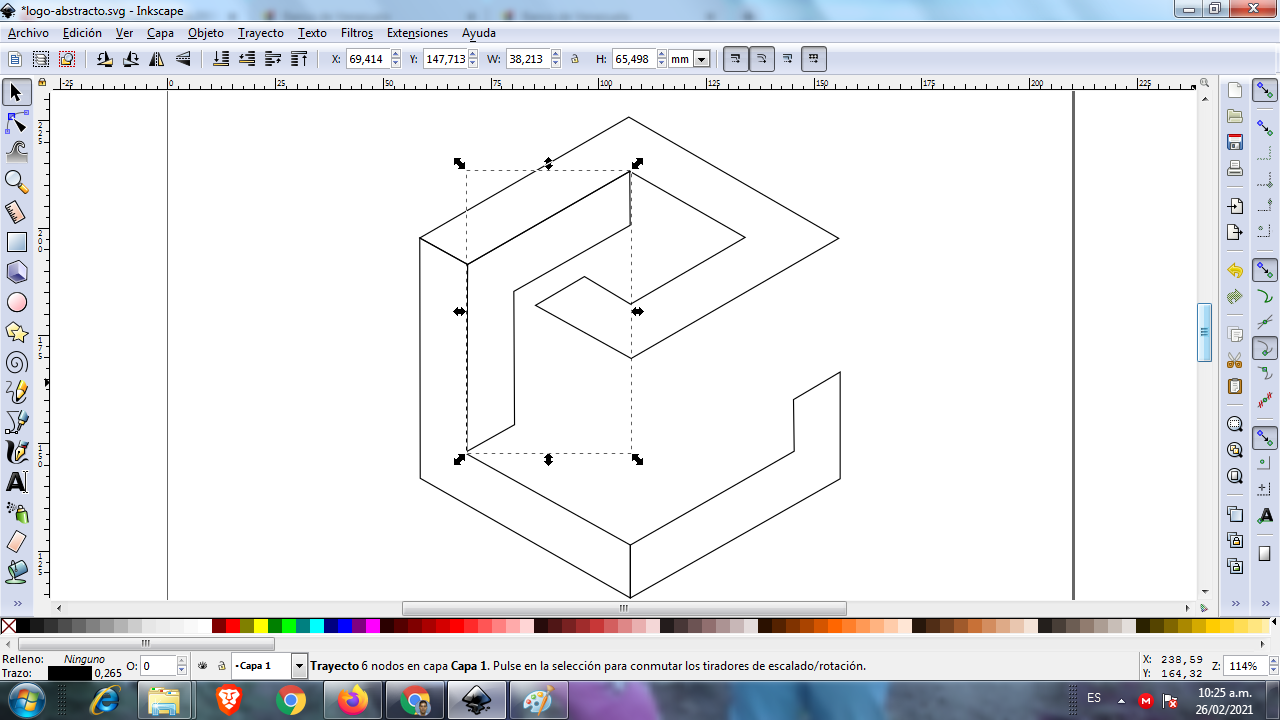Click Print document icon

coord(1235,168)
